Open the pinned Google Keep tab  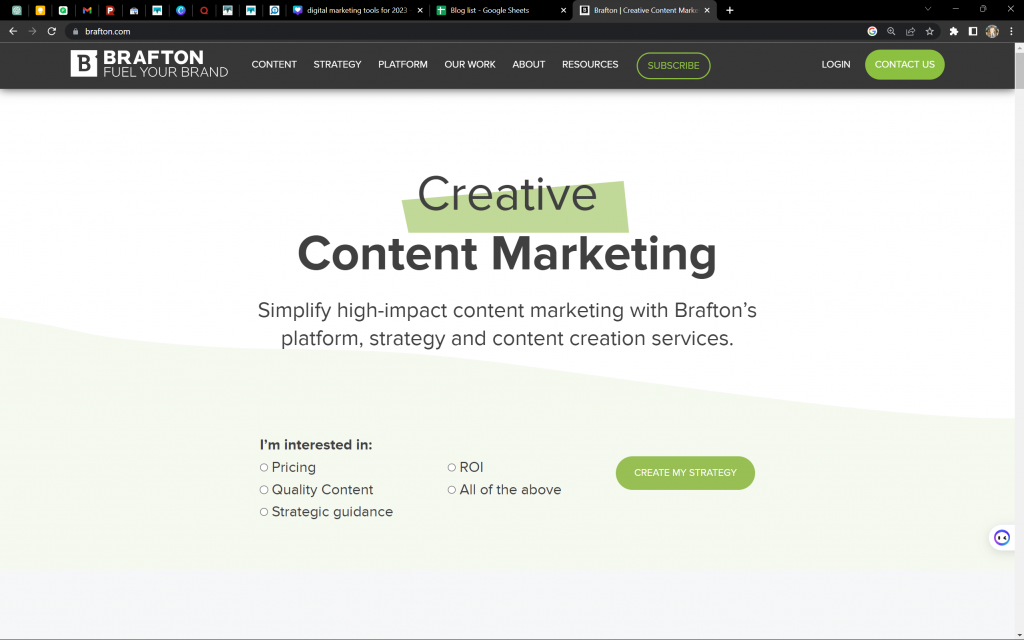[40, 10]
